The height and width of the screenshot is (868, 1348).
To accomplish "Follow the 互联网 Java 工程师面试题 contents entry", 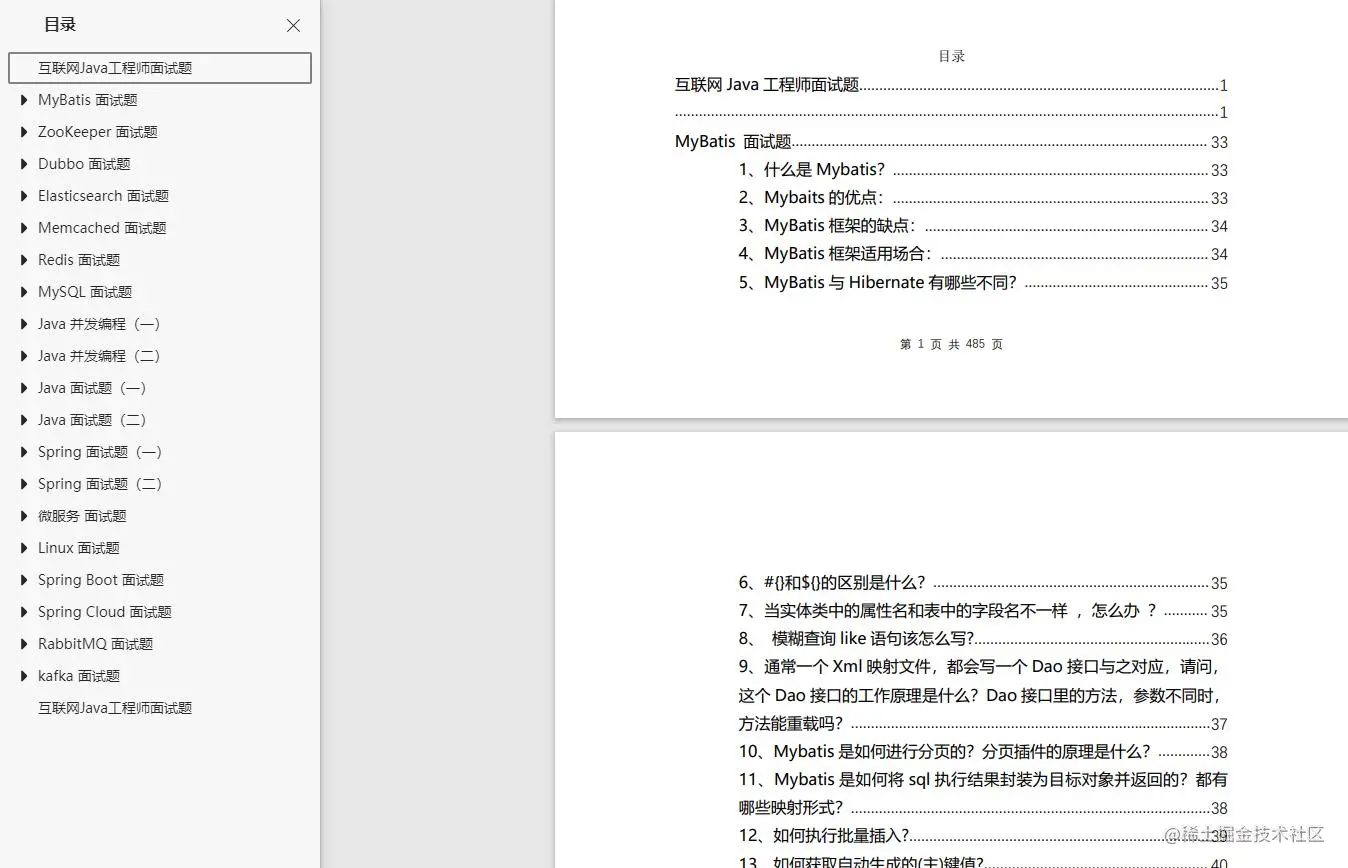I will (951, 85).
